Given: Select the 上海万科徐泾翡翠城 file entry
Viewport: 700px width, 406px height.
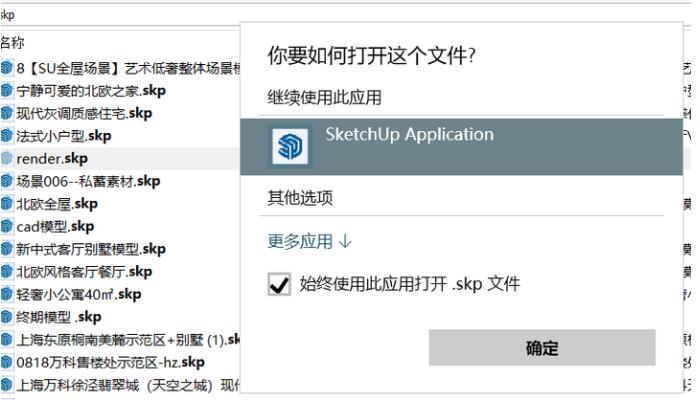Looking at the screenshot, I should (120, 385).
